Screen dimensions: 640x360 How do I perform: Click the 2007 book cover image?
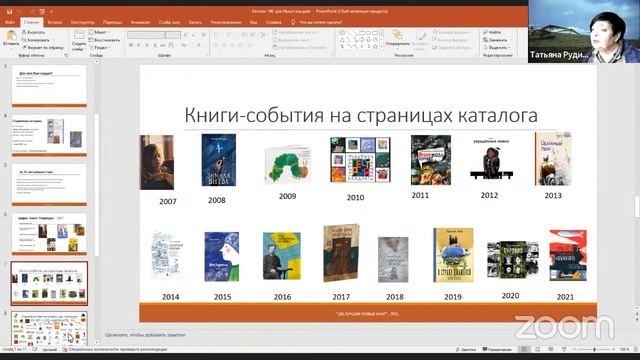pyautogui.click(x=157, y=162)
